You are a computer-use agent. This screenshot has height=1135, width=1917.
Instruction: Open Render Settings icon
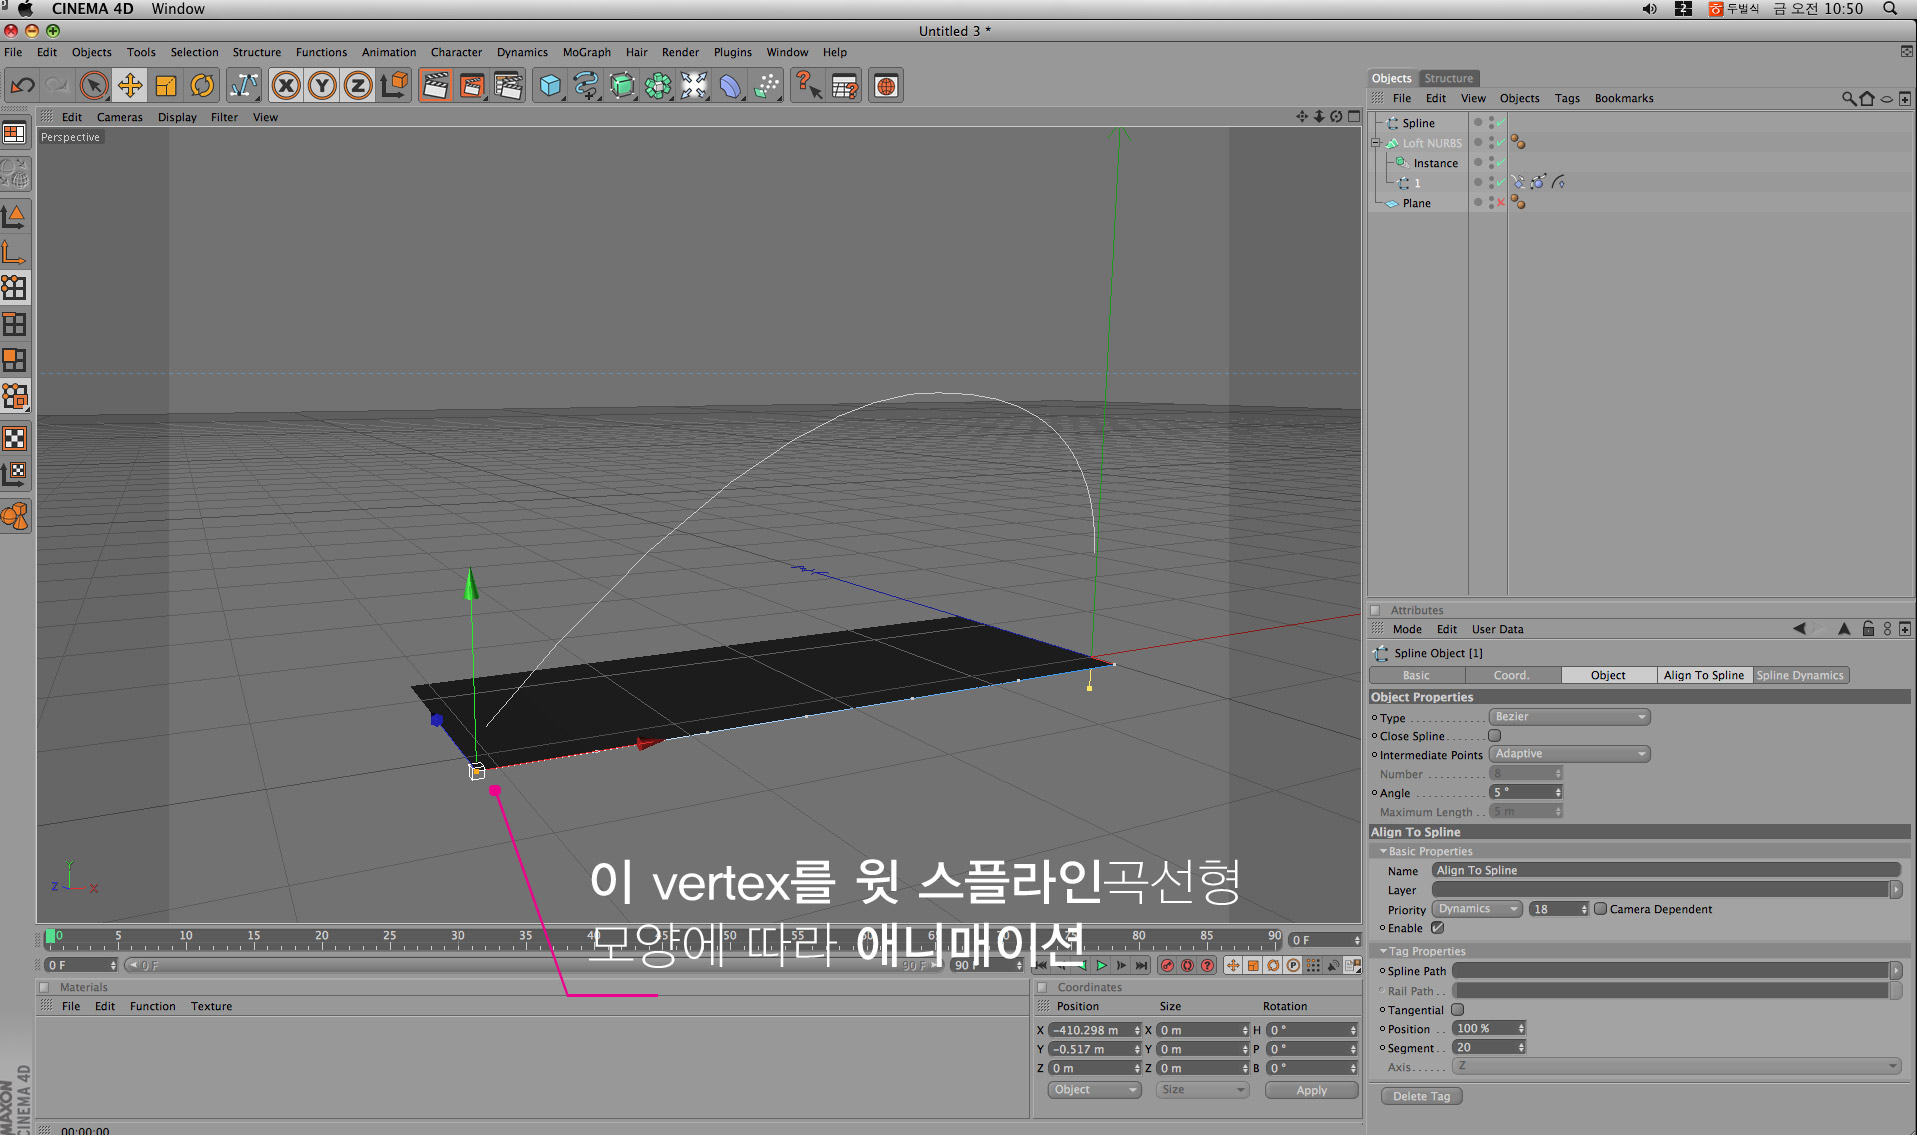(508, 86)
